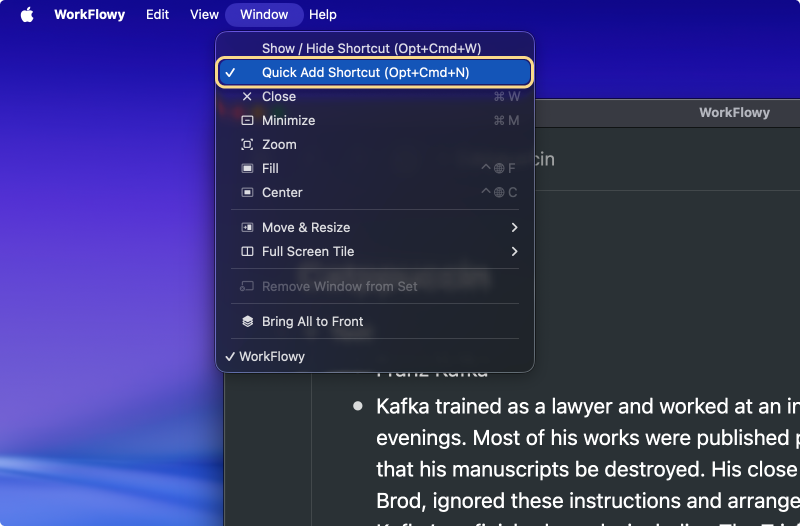Screen dimensions: 800x526
Task: Click the Zoom window icon
Action: click(x=247, y=144)
